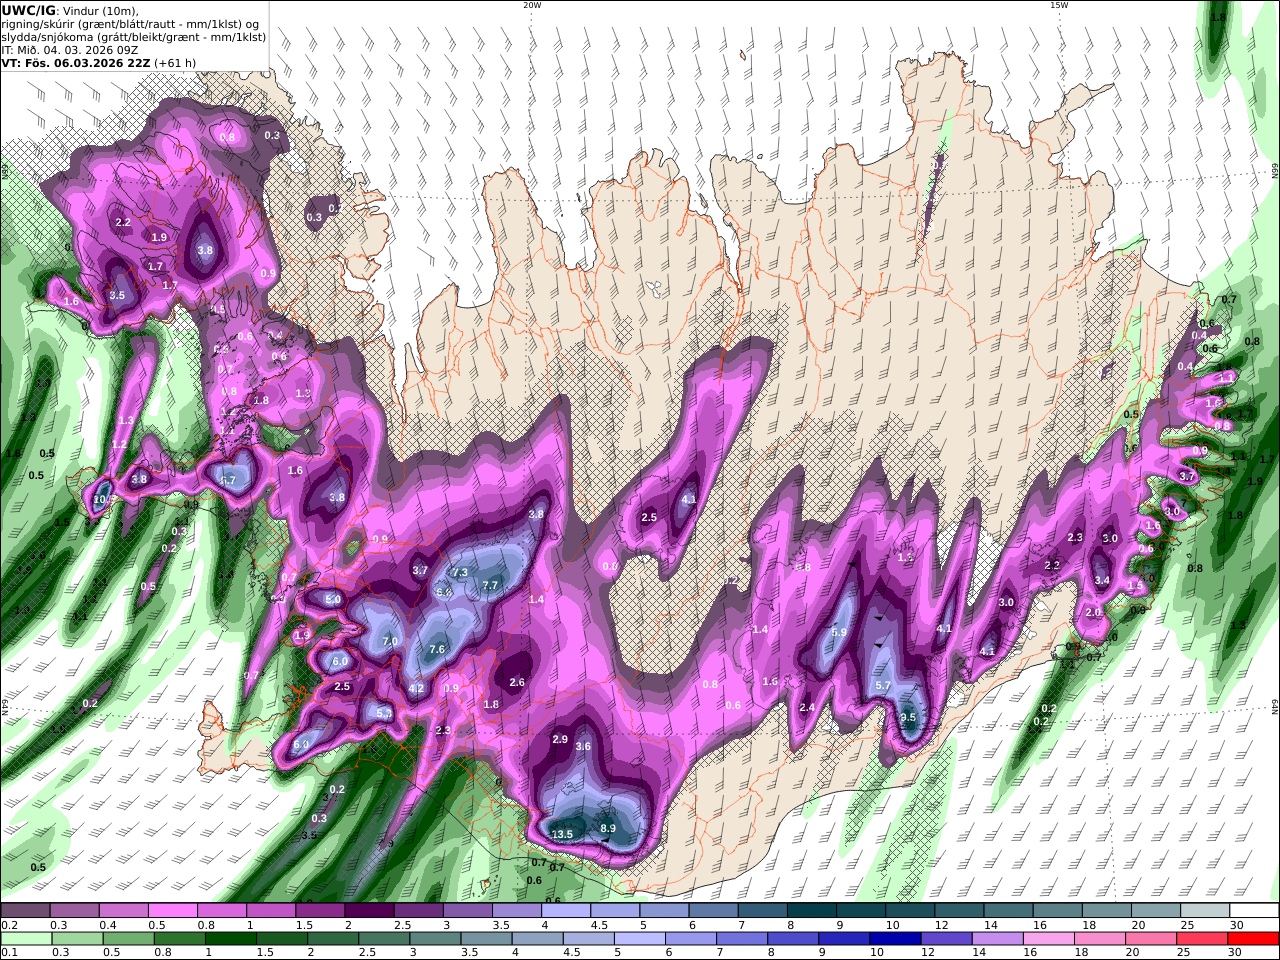Click the 'rigning/skúrir' legend description line
The height and width of the screenshot is (960, 1280).
point(130,23)
